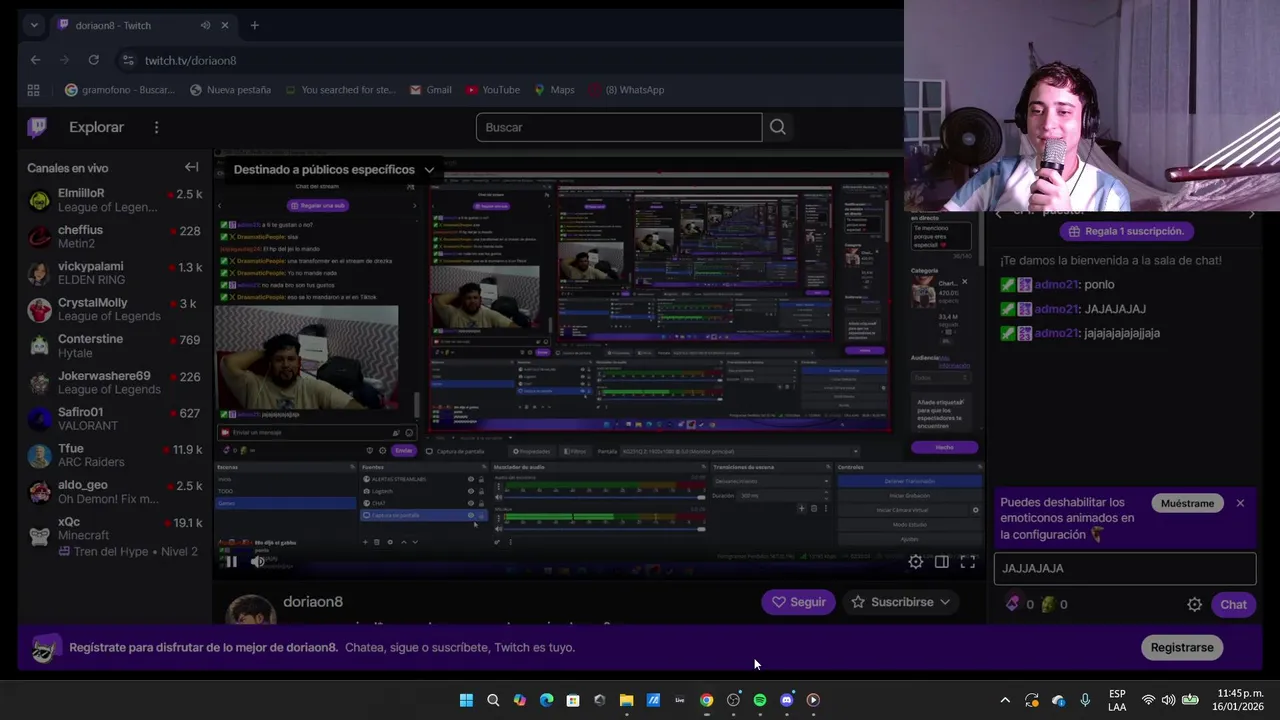1280x720 pixels.
Task: Open microphone indicator in system tray
Action: coord(1085,700)
